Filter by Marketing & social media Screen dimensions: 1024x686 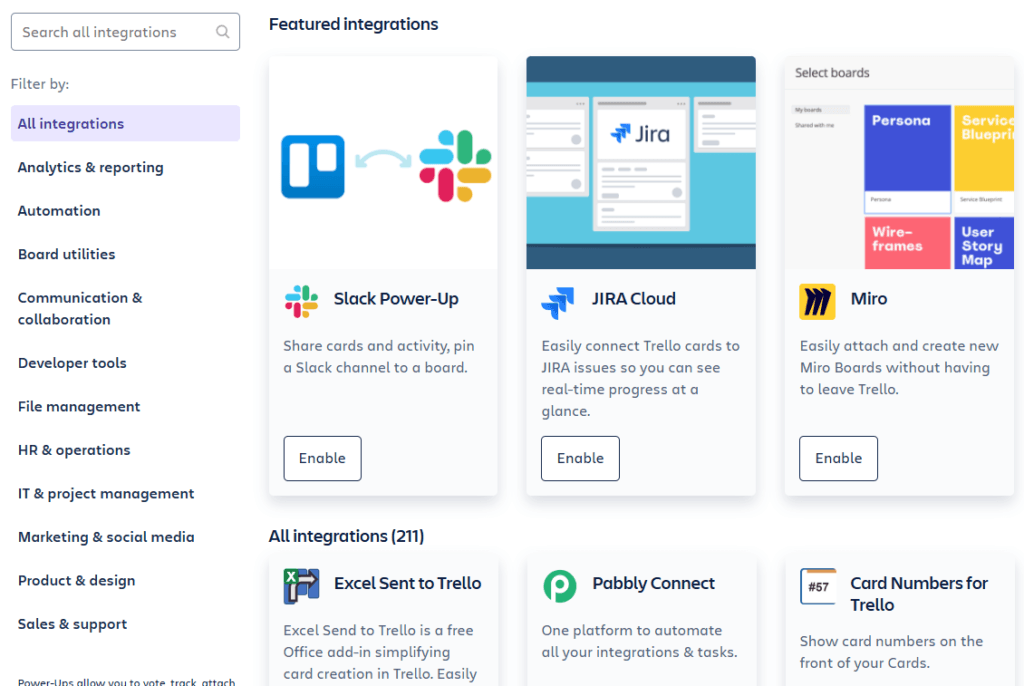(106, 537)
